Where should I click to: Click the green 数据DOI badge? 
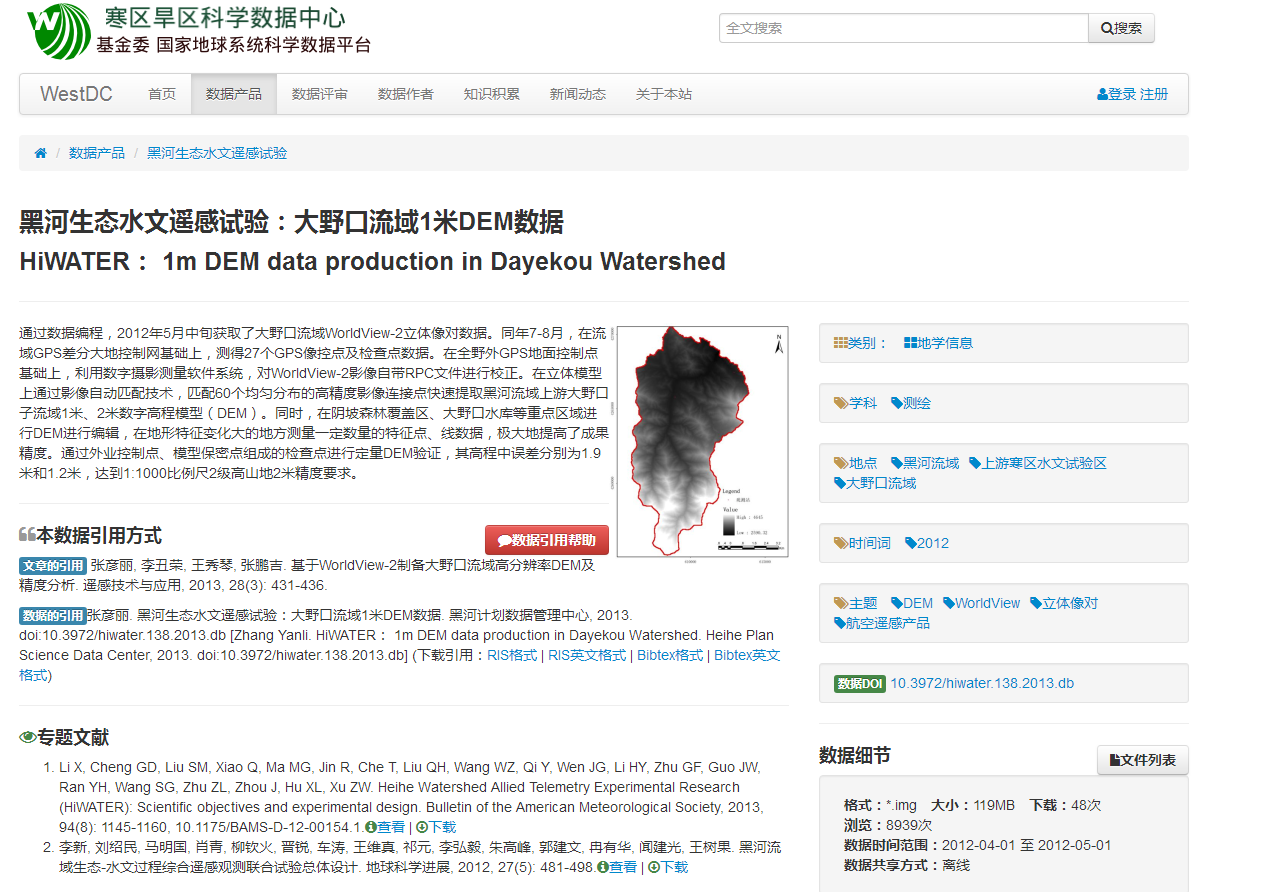click(860, 684)
